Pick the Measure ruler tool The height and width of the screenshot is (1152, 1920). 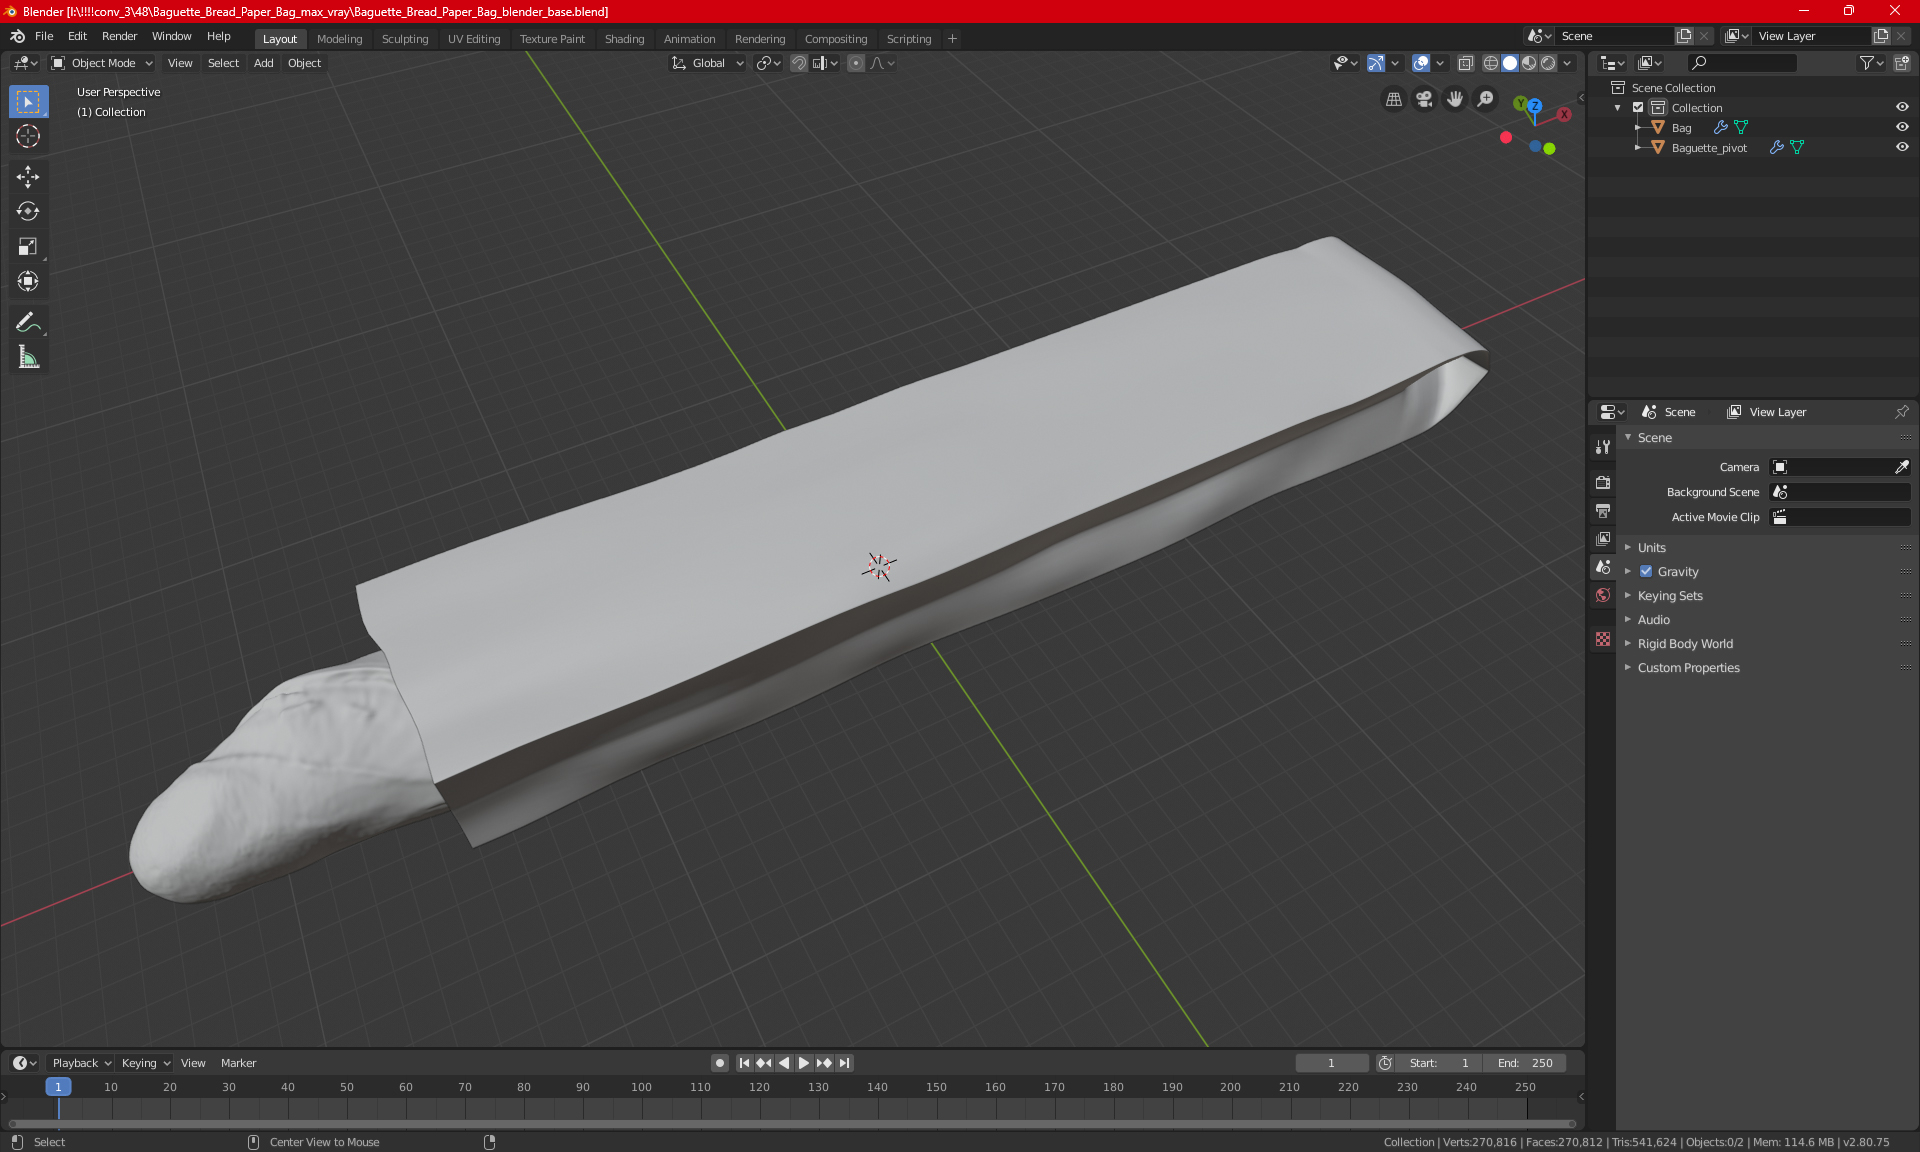28,357
